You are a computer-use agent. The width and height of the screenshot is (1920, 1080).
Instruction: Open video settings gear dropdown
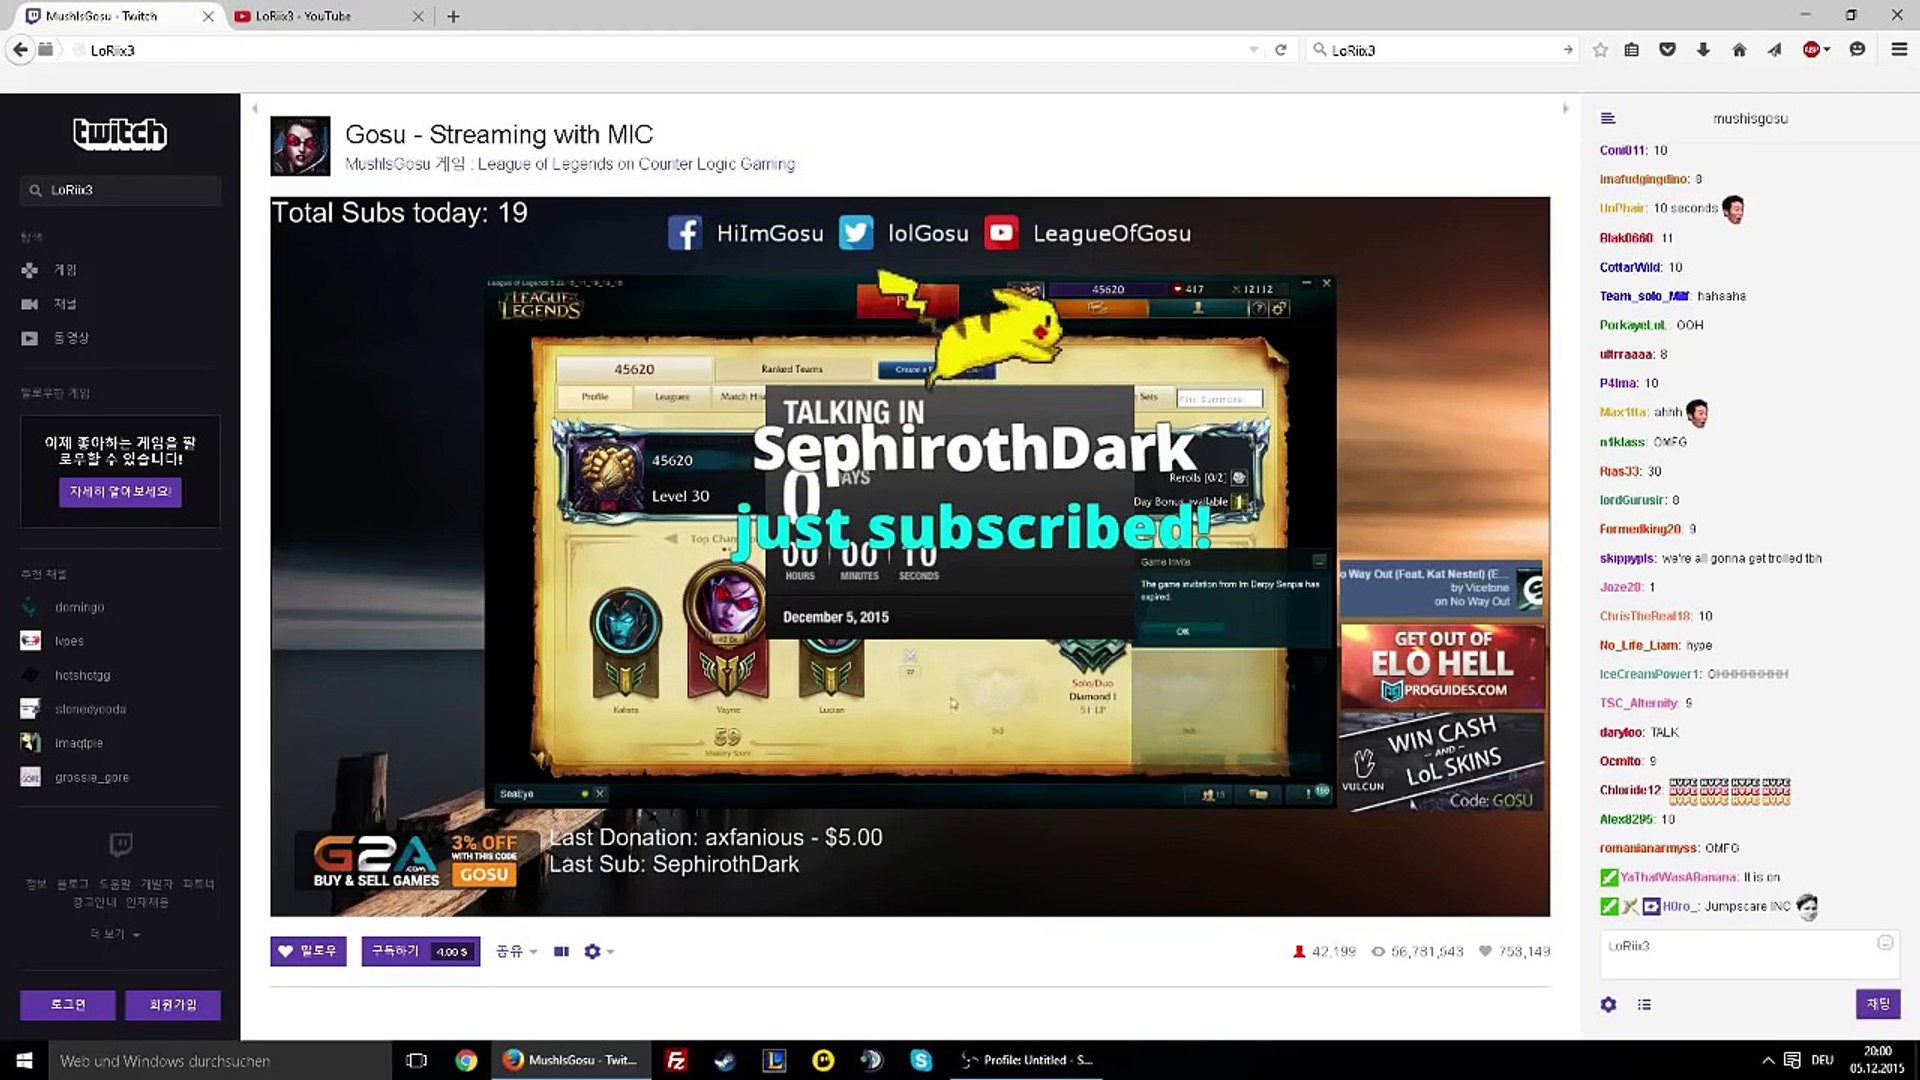[x=598, y=951]
